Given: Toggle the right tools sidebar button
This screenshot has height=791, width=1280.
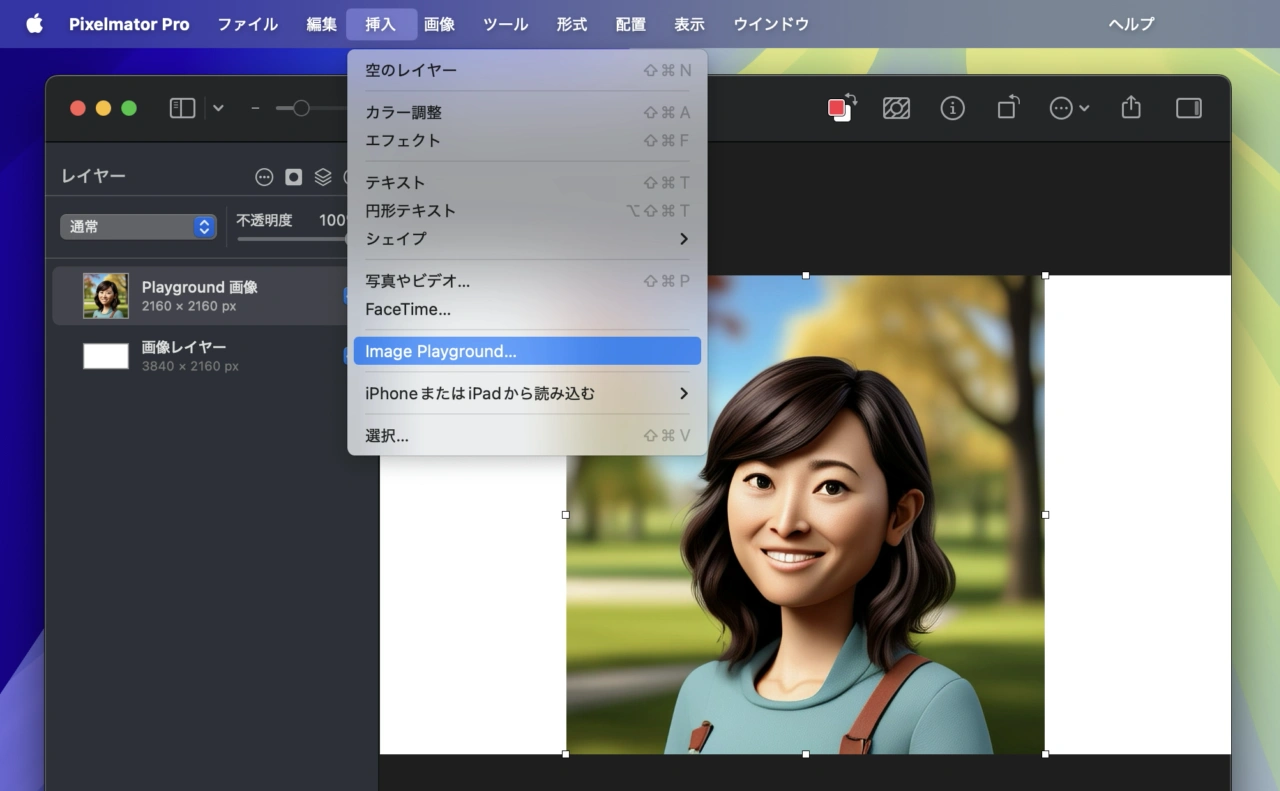Looking at the screenshot, I should click(x=1188, y=108).
